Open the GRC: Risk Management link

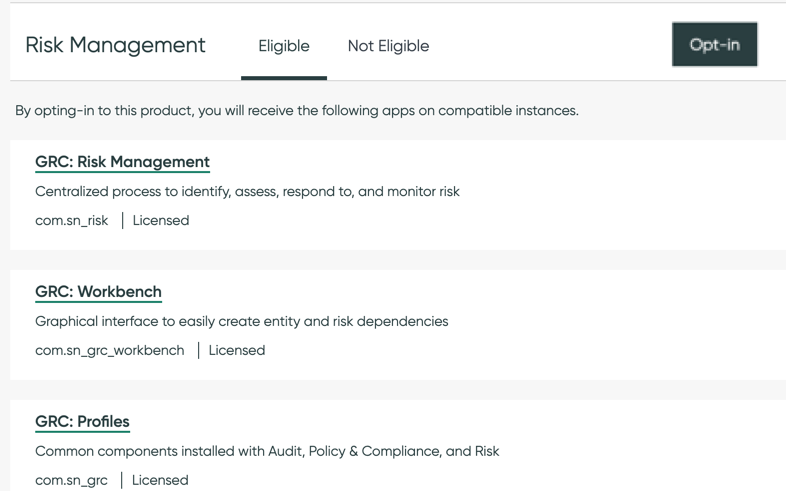[x=122, y=162]
